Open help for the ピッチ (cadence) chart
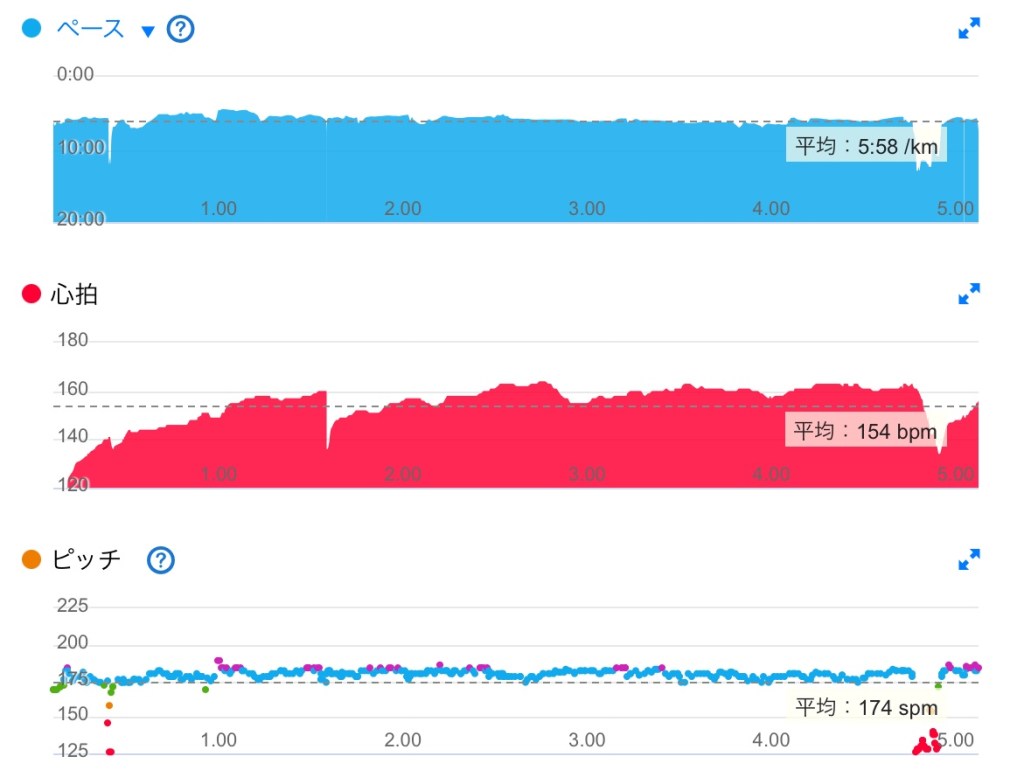The image size is (1024, 784). point(161,560)
